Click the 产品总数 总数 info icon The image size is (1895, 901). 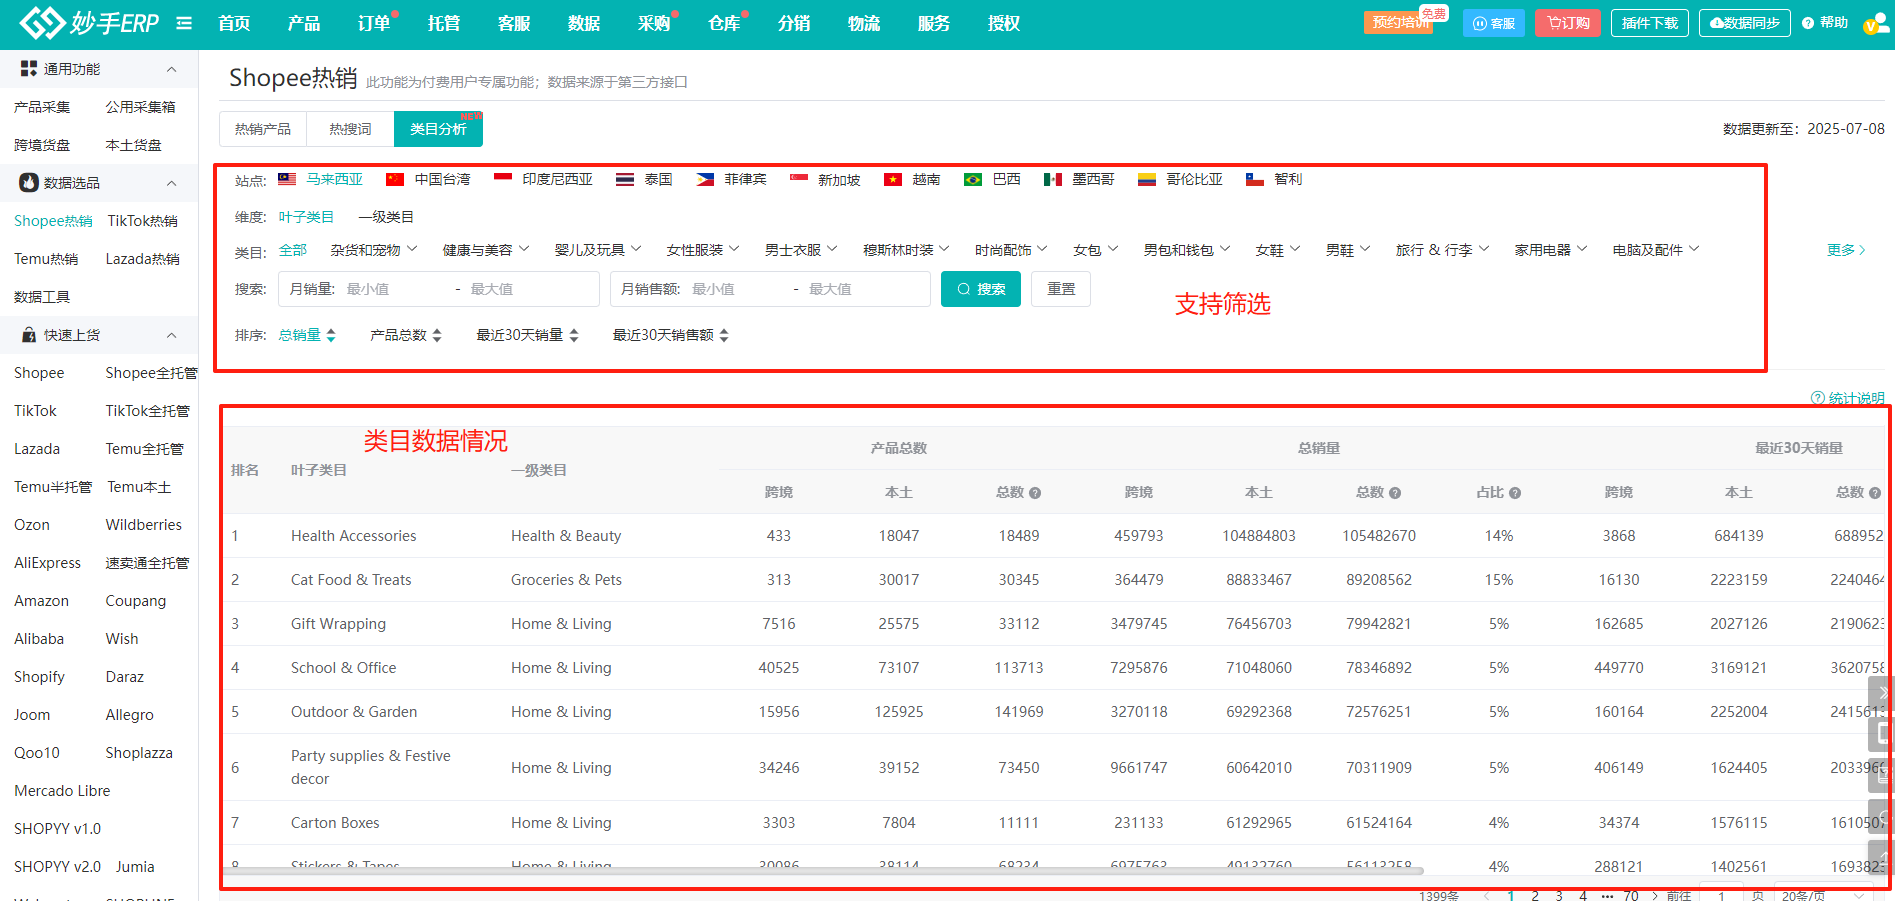[x=1035, y=493]
